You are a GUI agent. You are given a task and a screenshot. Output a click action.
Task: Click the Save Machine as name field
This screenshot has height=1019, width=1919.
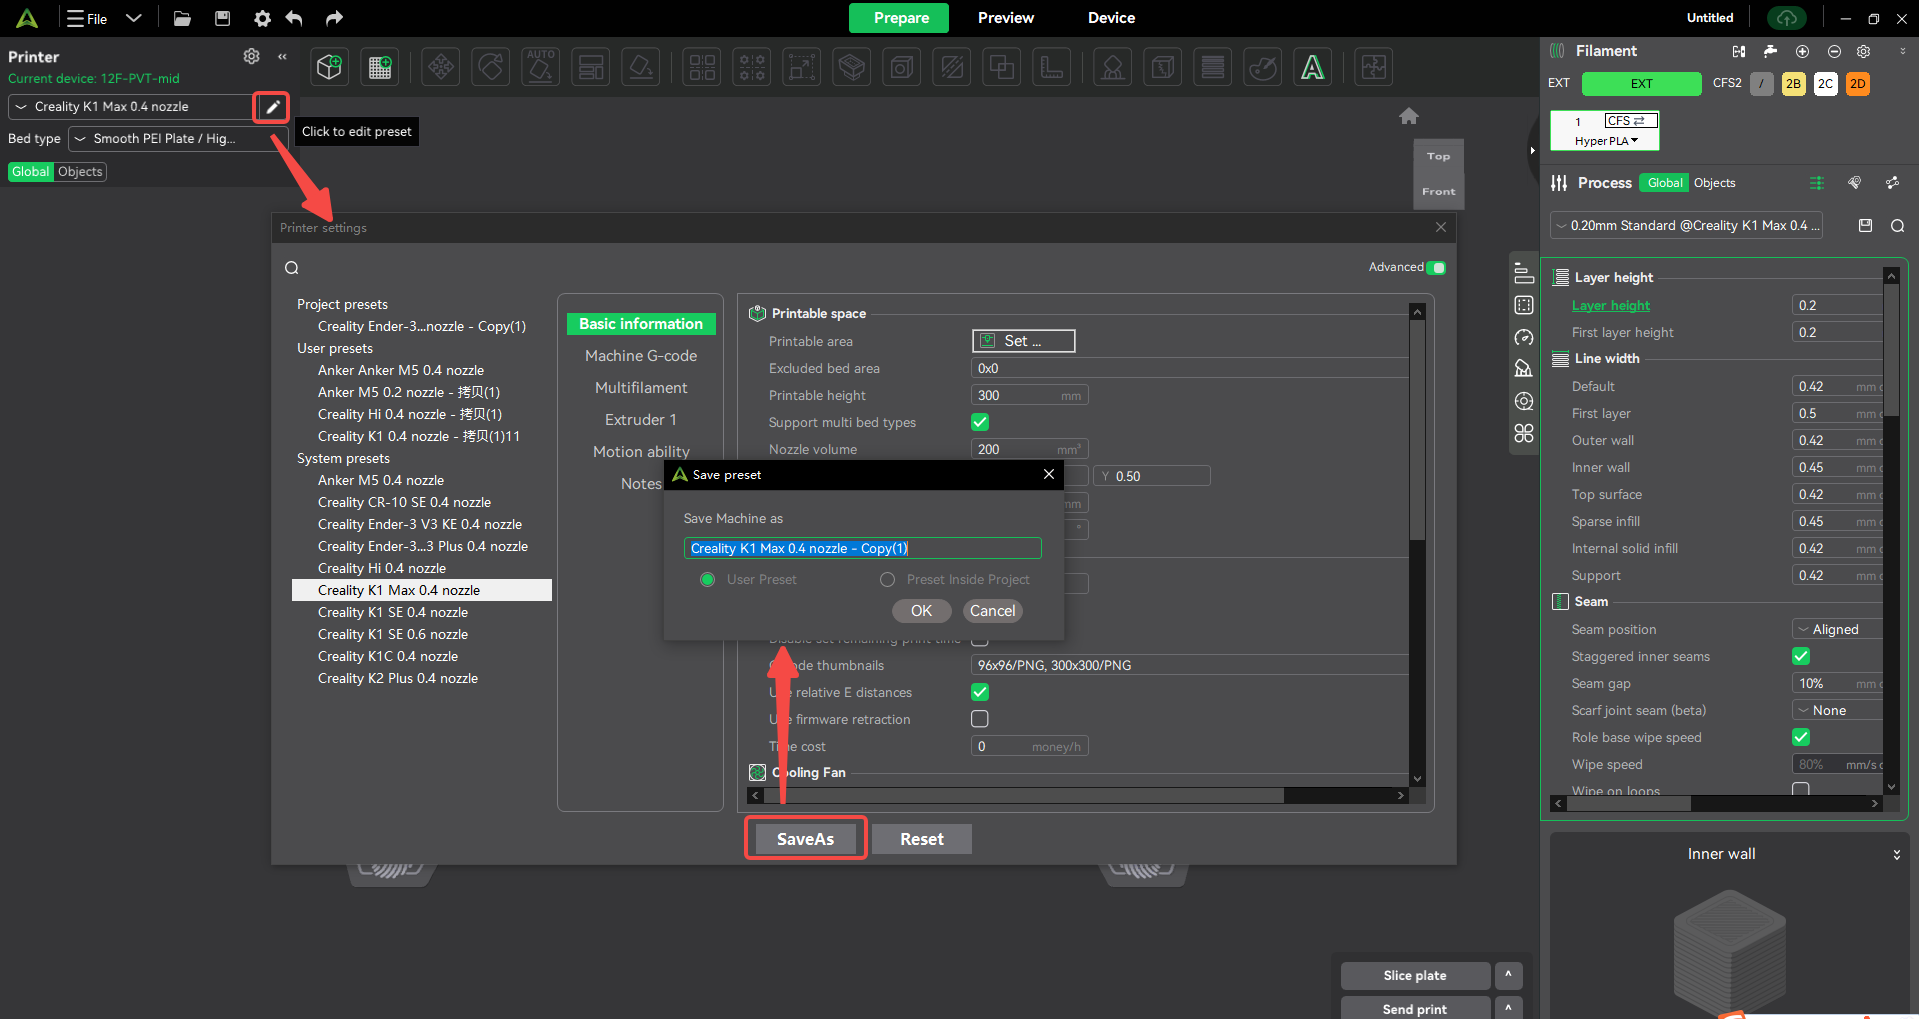click(862, 548)
